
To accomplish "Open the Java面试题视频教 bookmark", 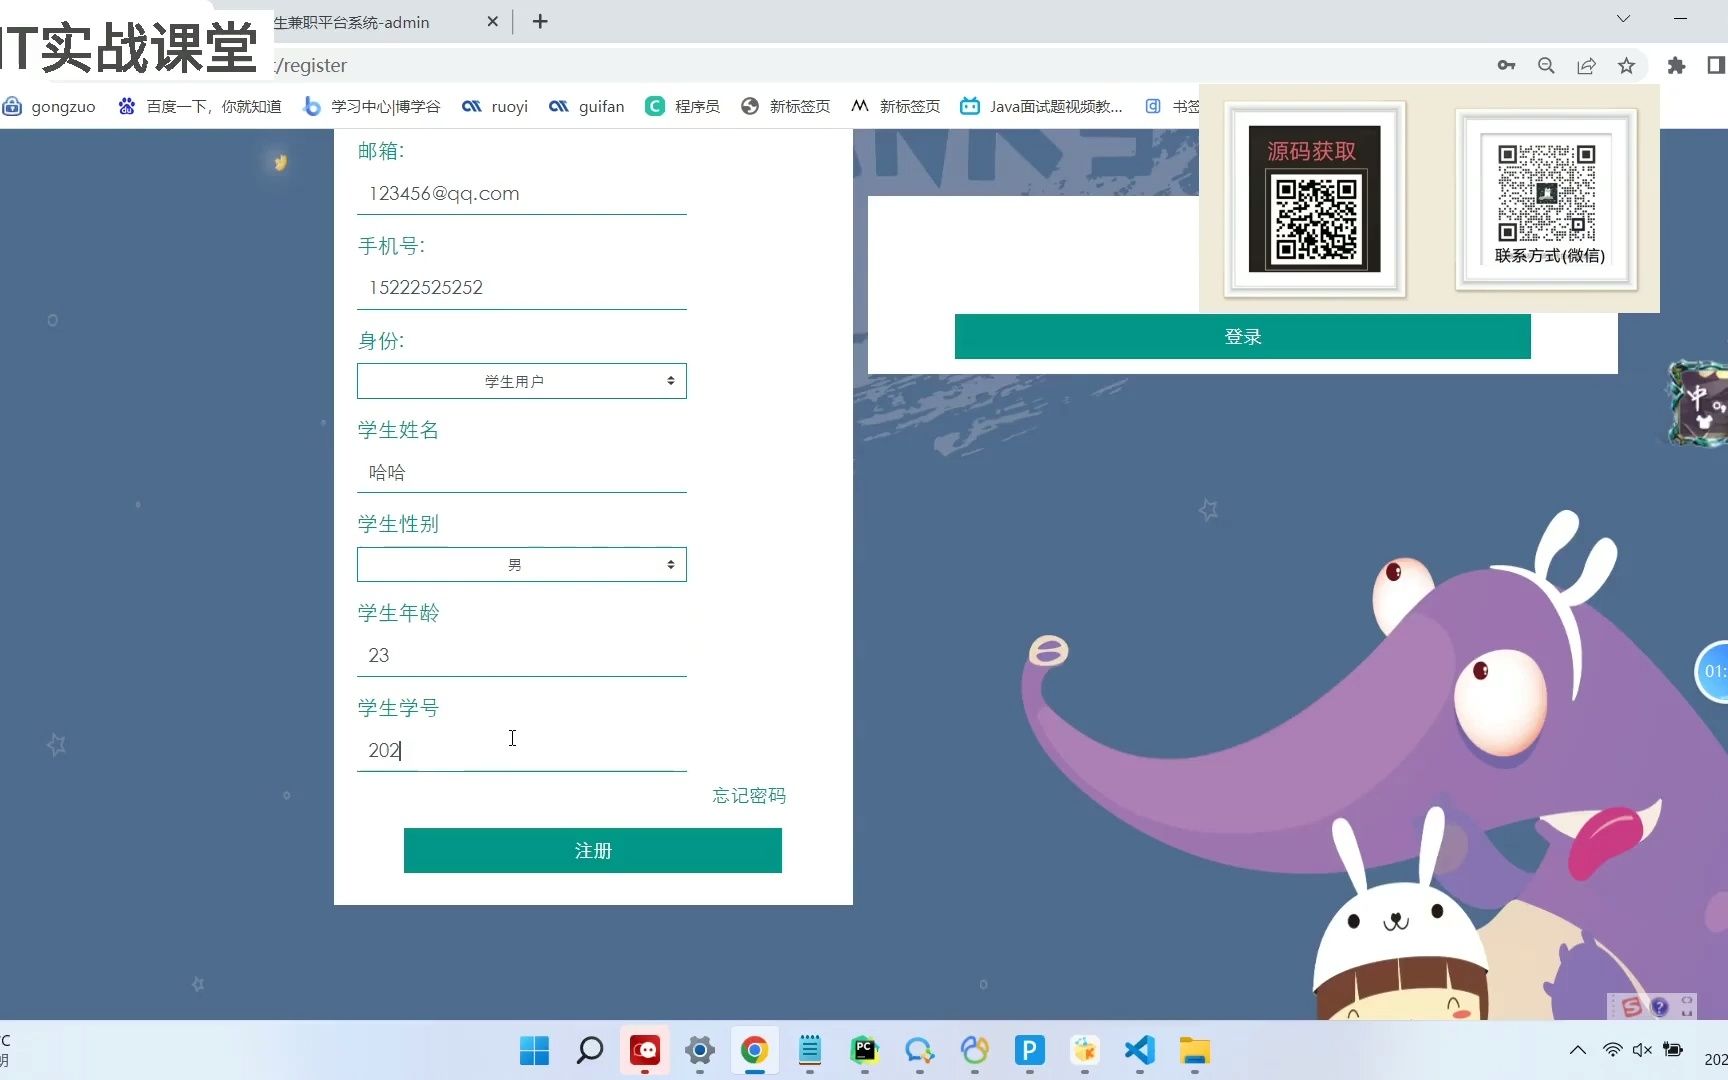I will pyautogui.click(x=1040, y=106).
